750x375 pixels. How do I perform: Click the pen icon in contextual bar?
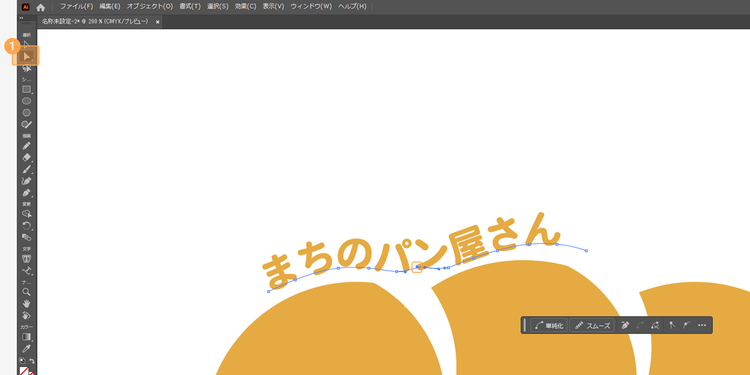coord(625,326)
